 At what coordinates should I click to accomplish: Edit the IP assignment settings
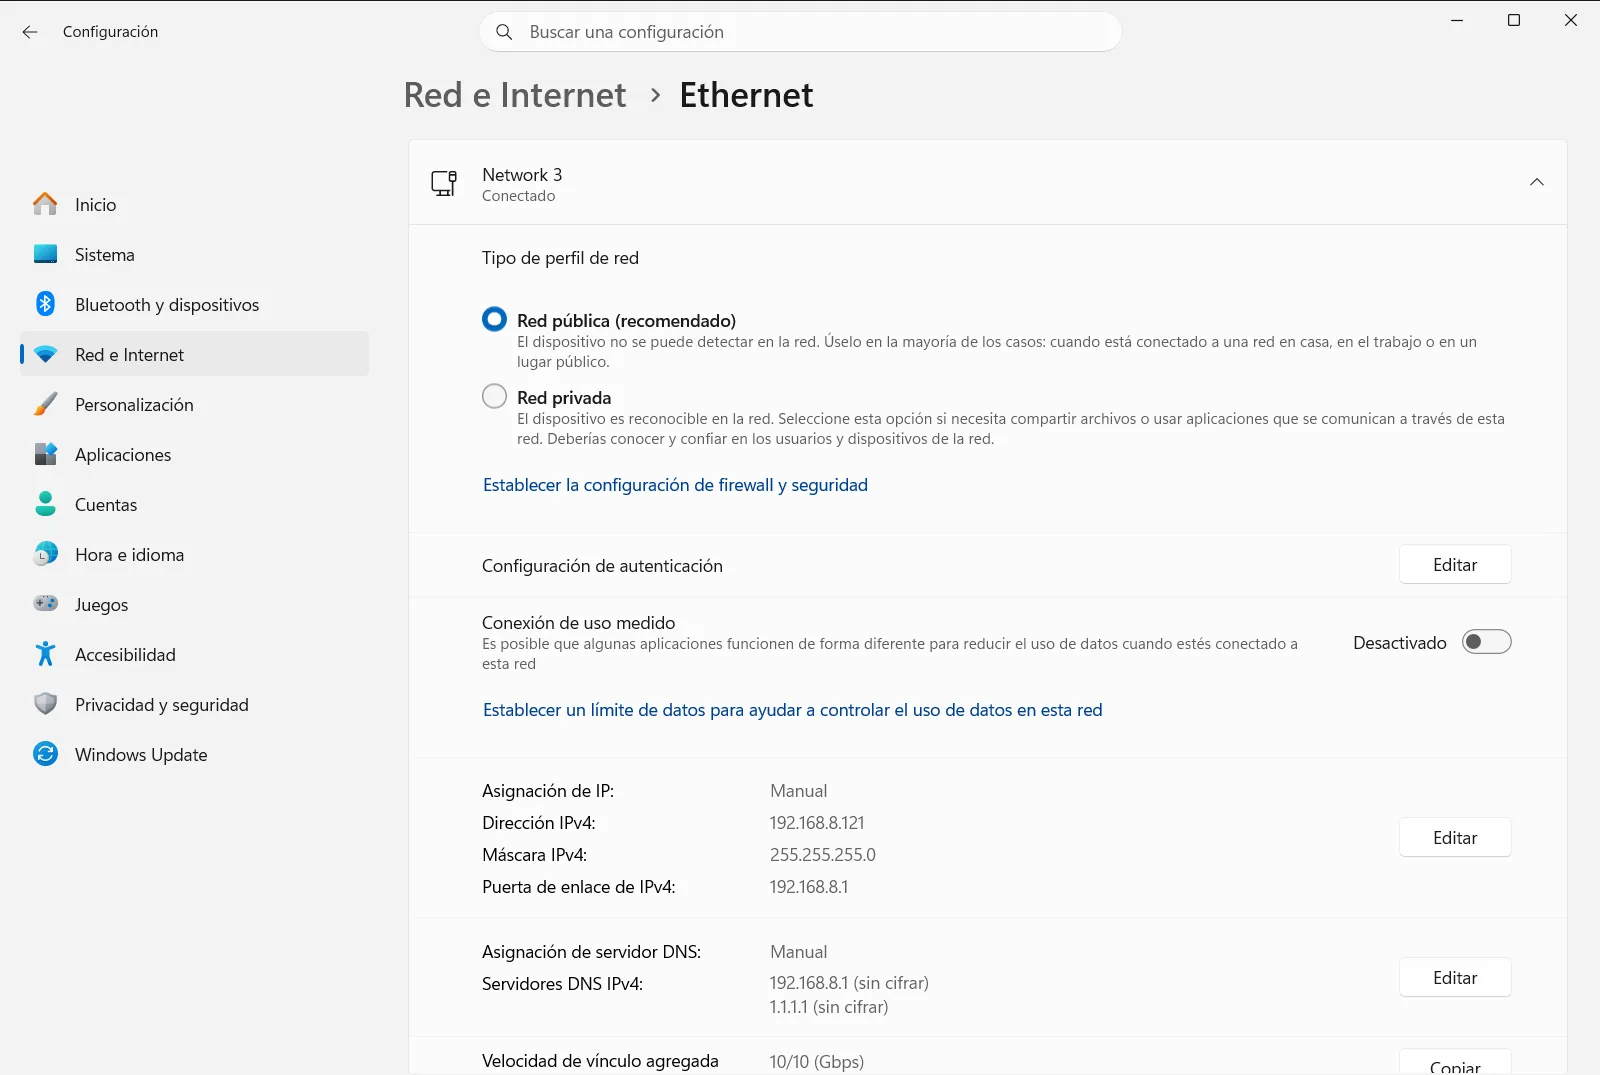point(1455,838)
